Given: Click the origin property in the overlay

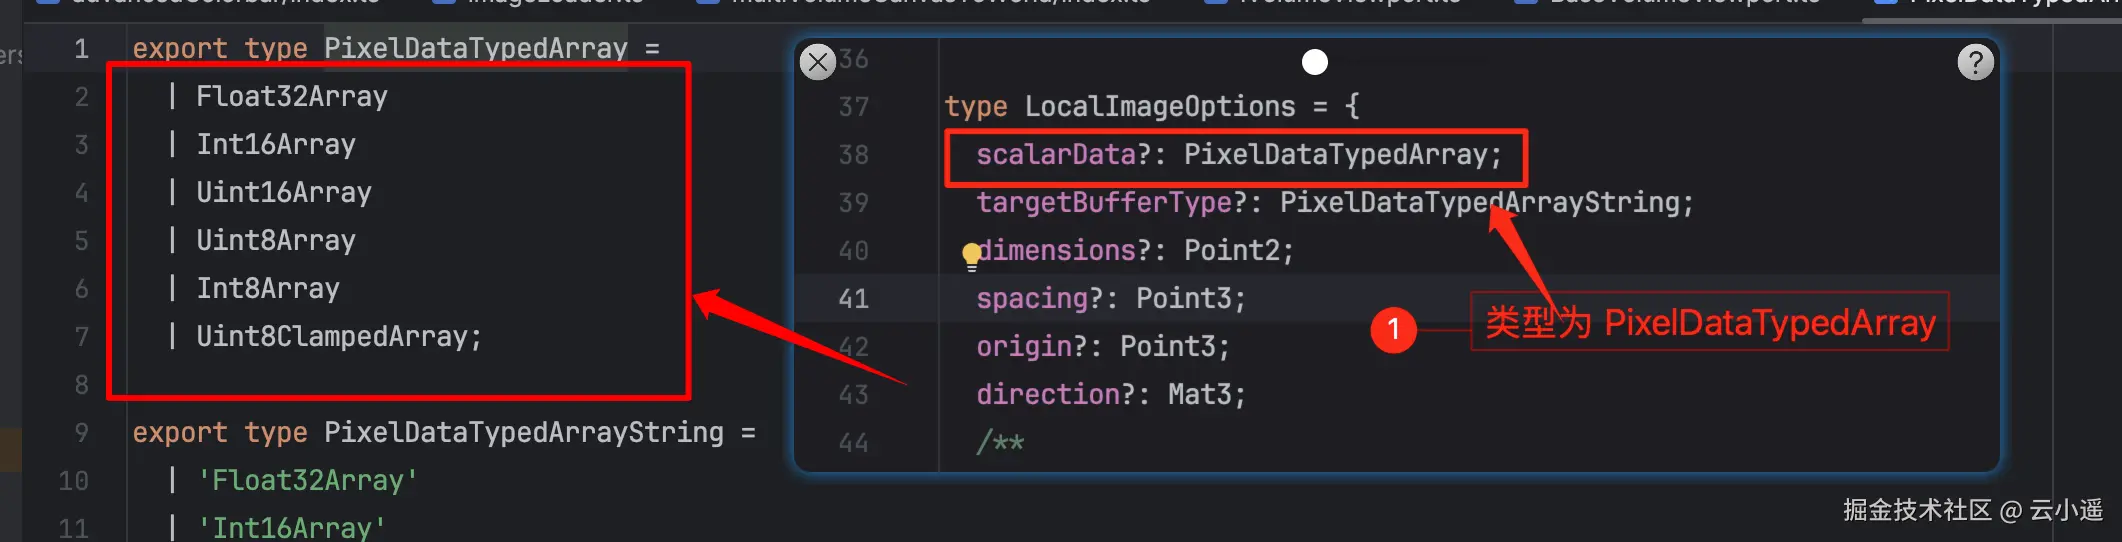Looking at the screenshot, I should point(1024,347).
